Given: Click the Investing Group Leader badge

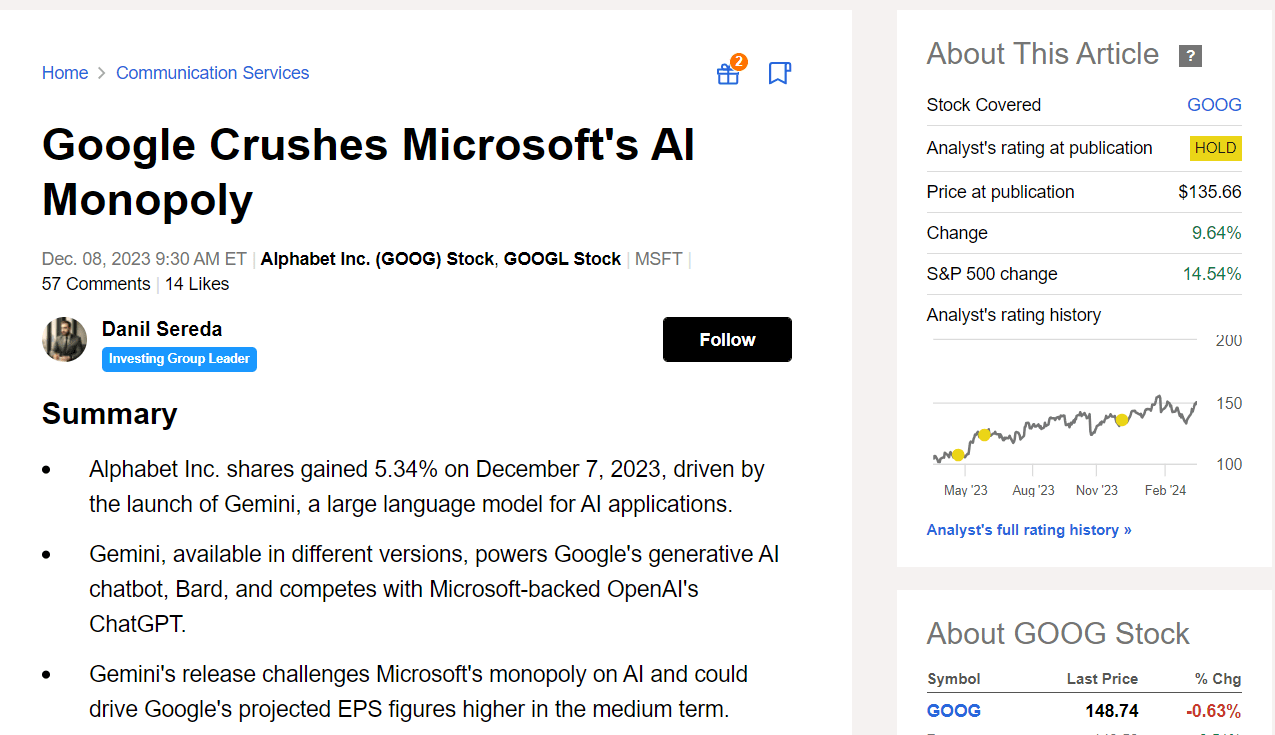Looking at the screenshot, I should click(x=179, y=359).
